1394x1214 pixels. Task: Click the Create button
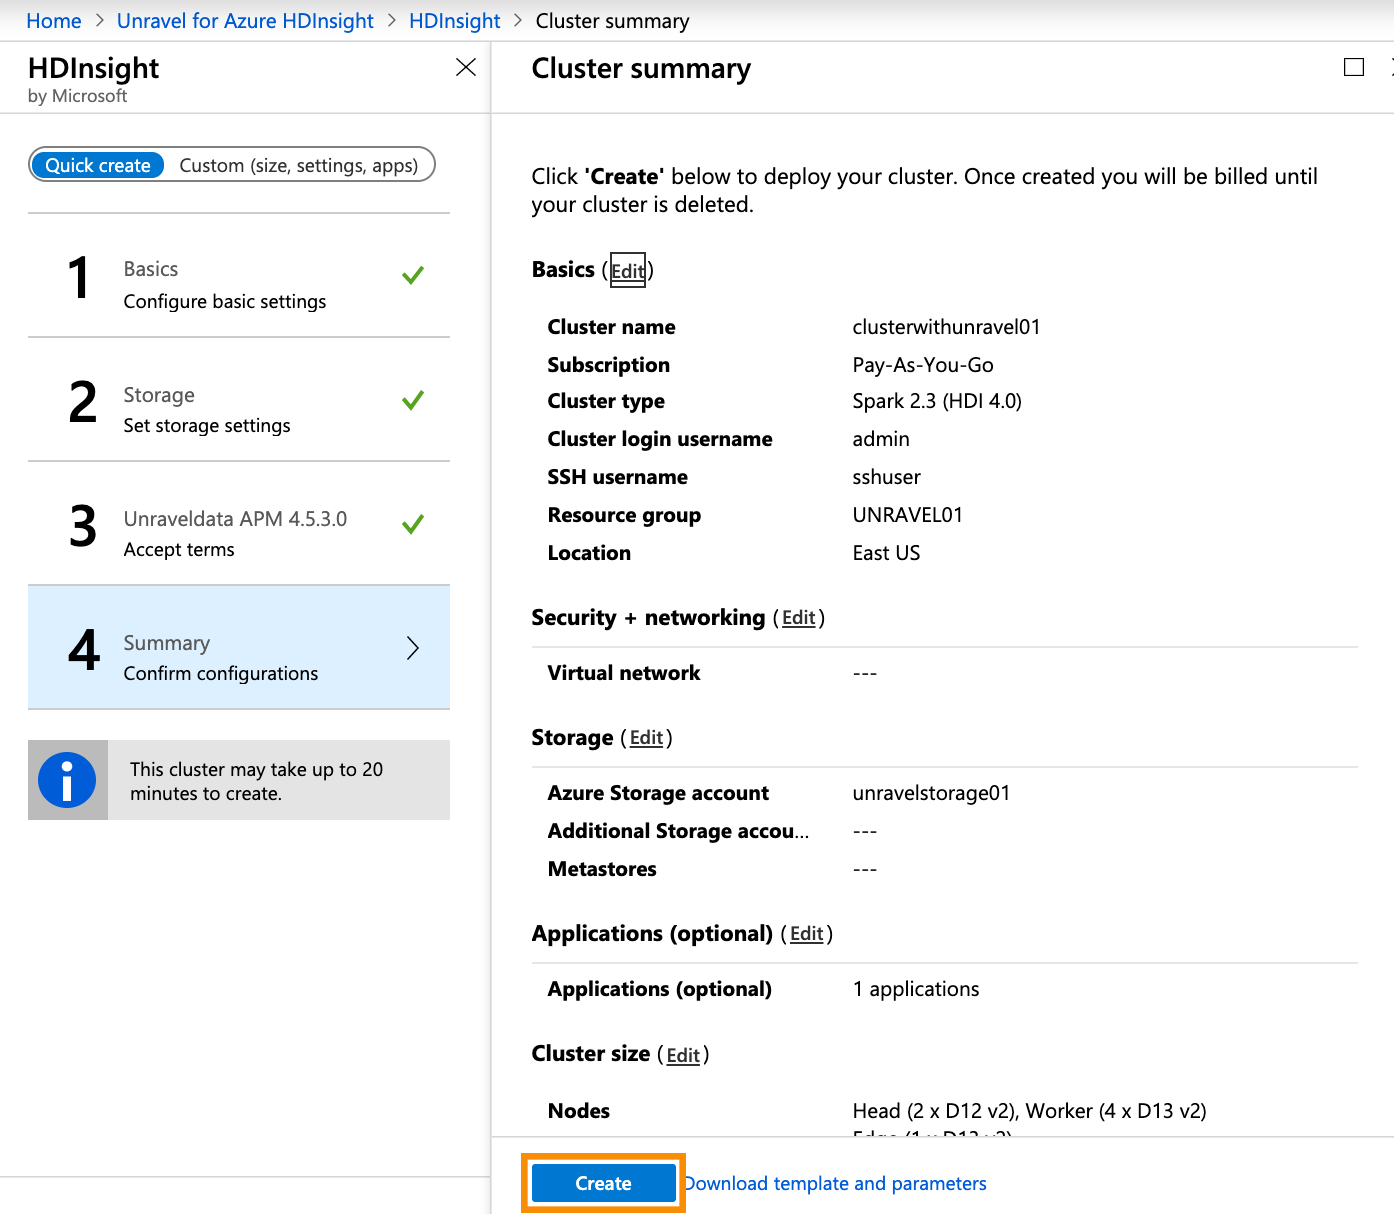tap(604, 1183)
